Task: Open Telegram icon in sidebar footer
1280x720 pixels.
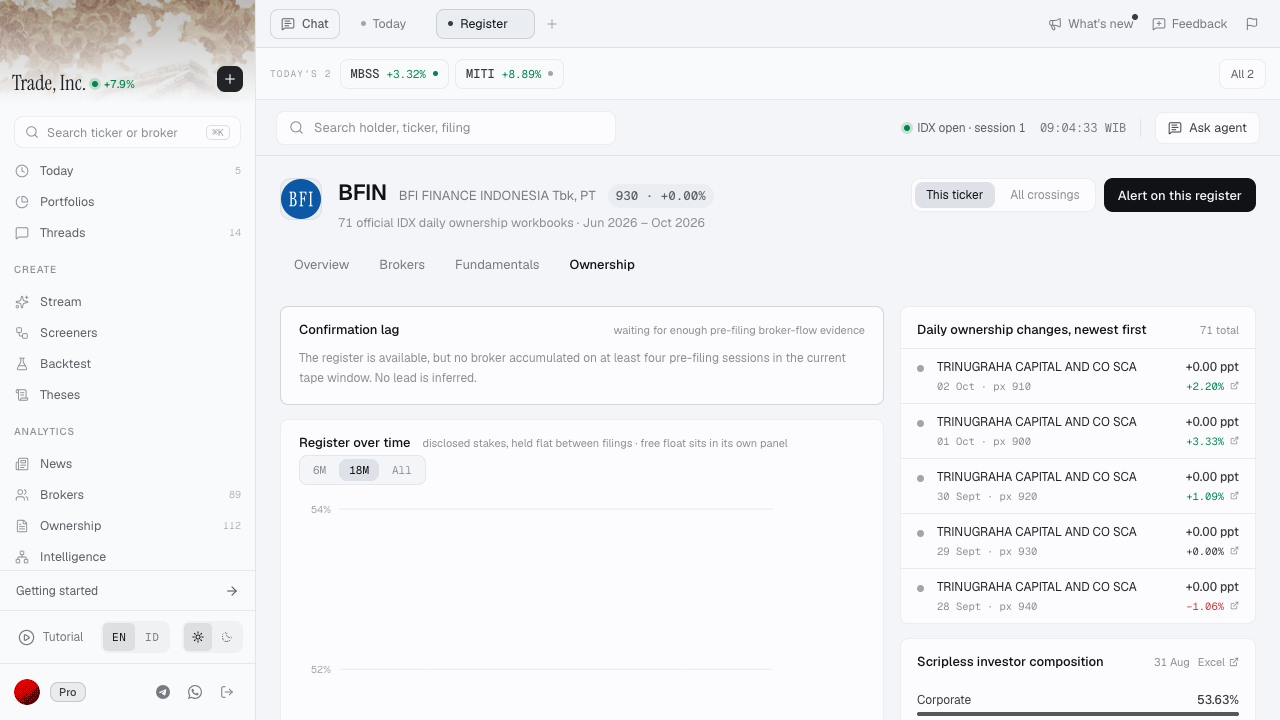Action: pyautogui.click(x=163, y=692)
